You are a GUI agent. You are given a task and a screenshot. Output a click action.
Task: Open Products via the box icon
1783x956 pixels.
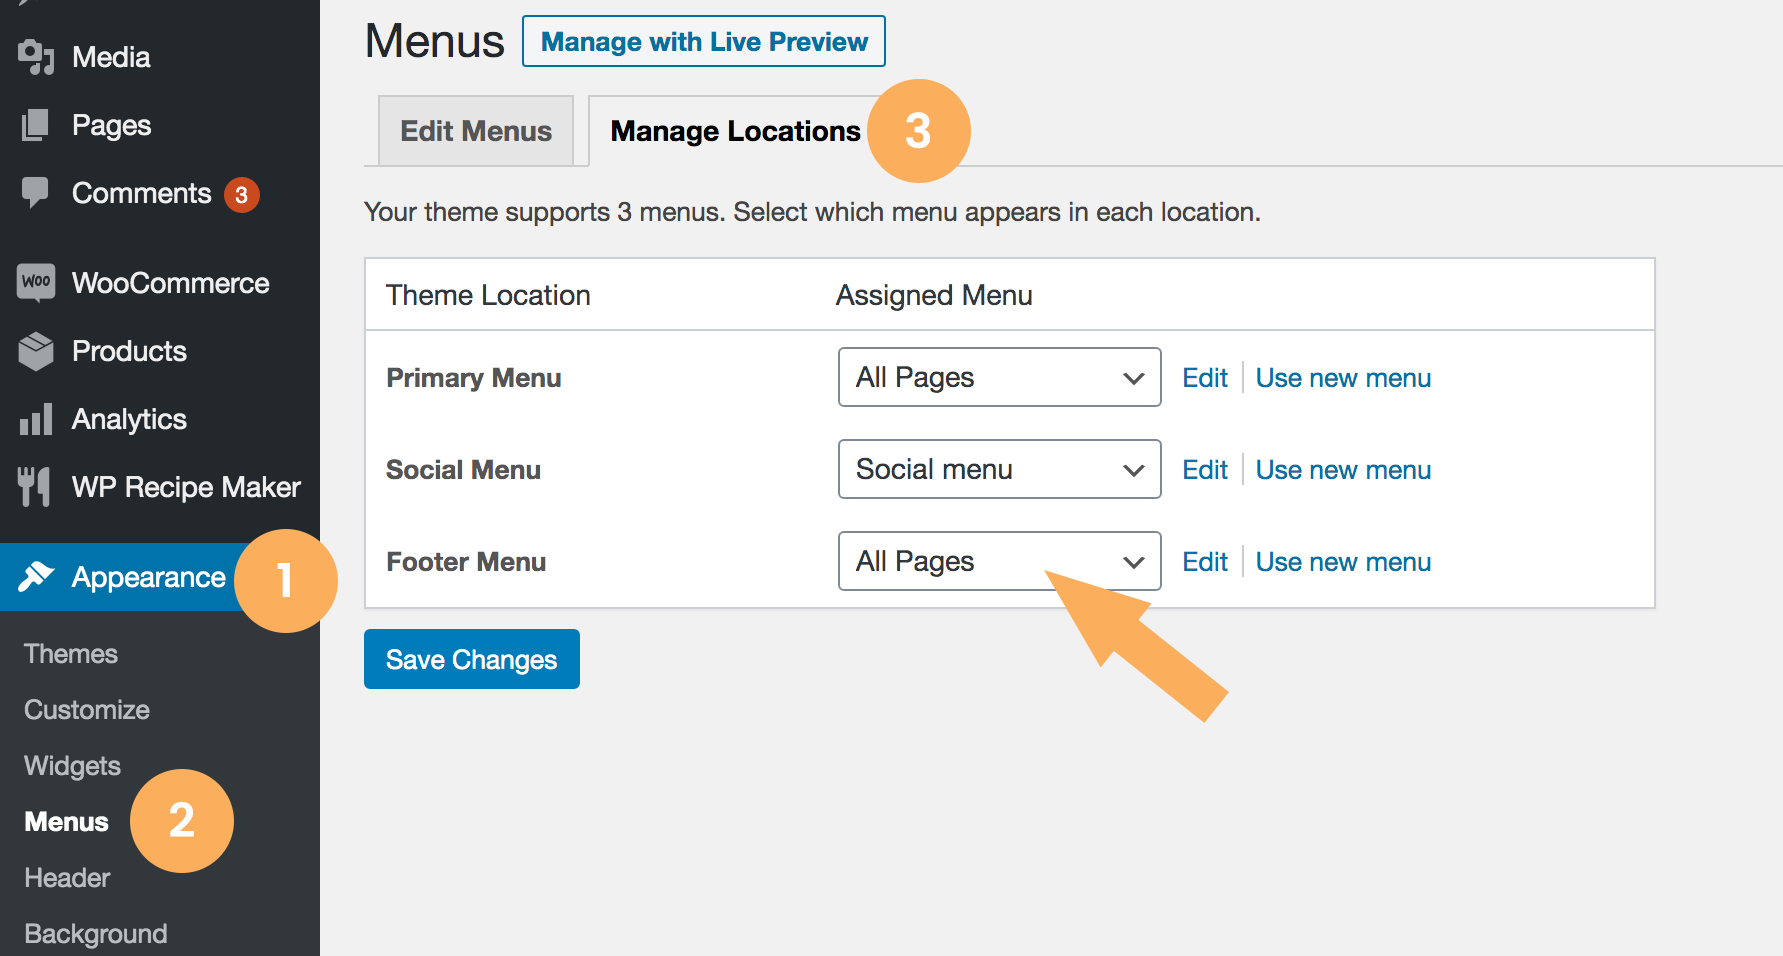click(x=36, y=351)
